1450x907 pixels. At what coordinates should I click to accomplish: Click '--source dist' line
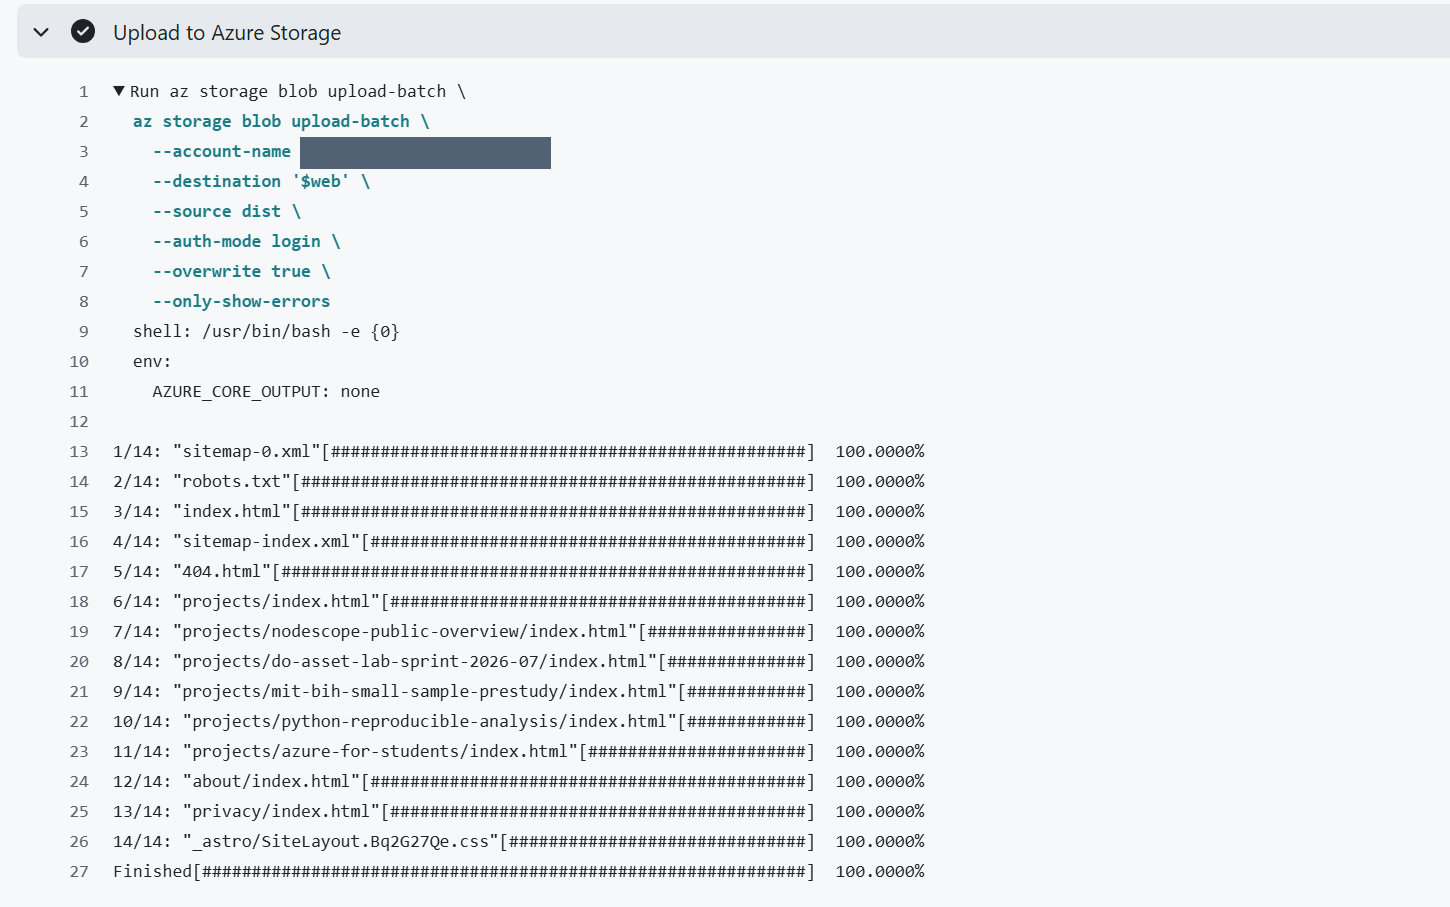[x=227, y=211]
